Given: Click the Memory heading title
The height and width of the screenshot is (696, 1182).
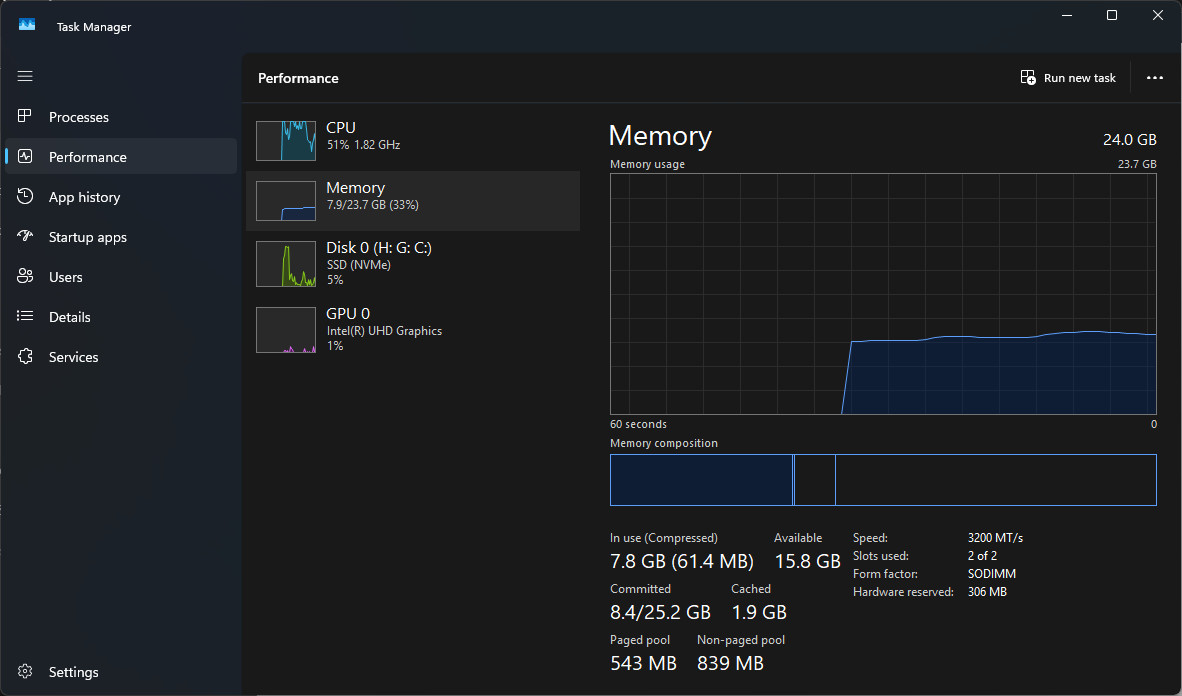Looking at the screenshot, I should pyautogui.click(x=660, y=136).
